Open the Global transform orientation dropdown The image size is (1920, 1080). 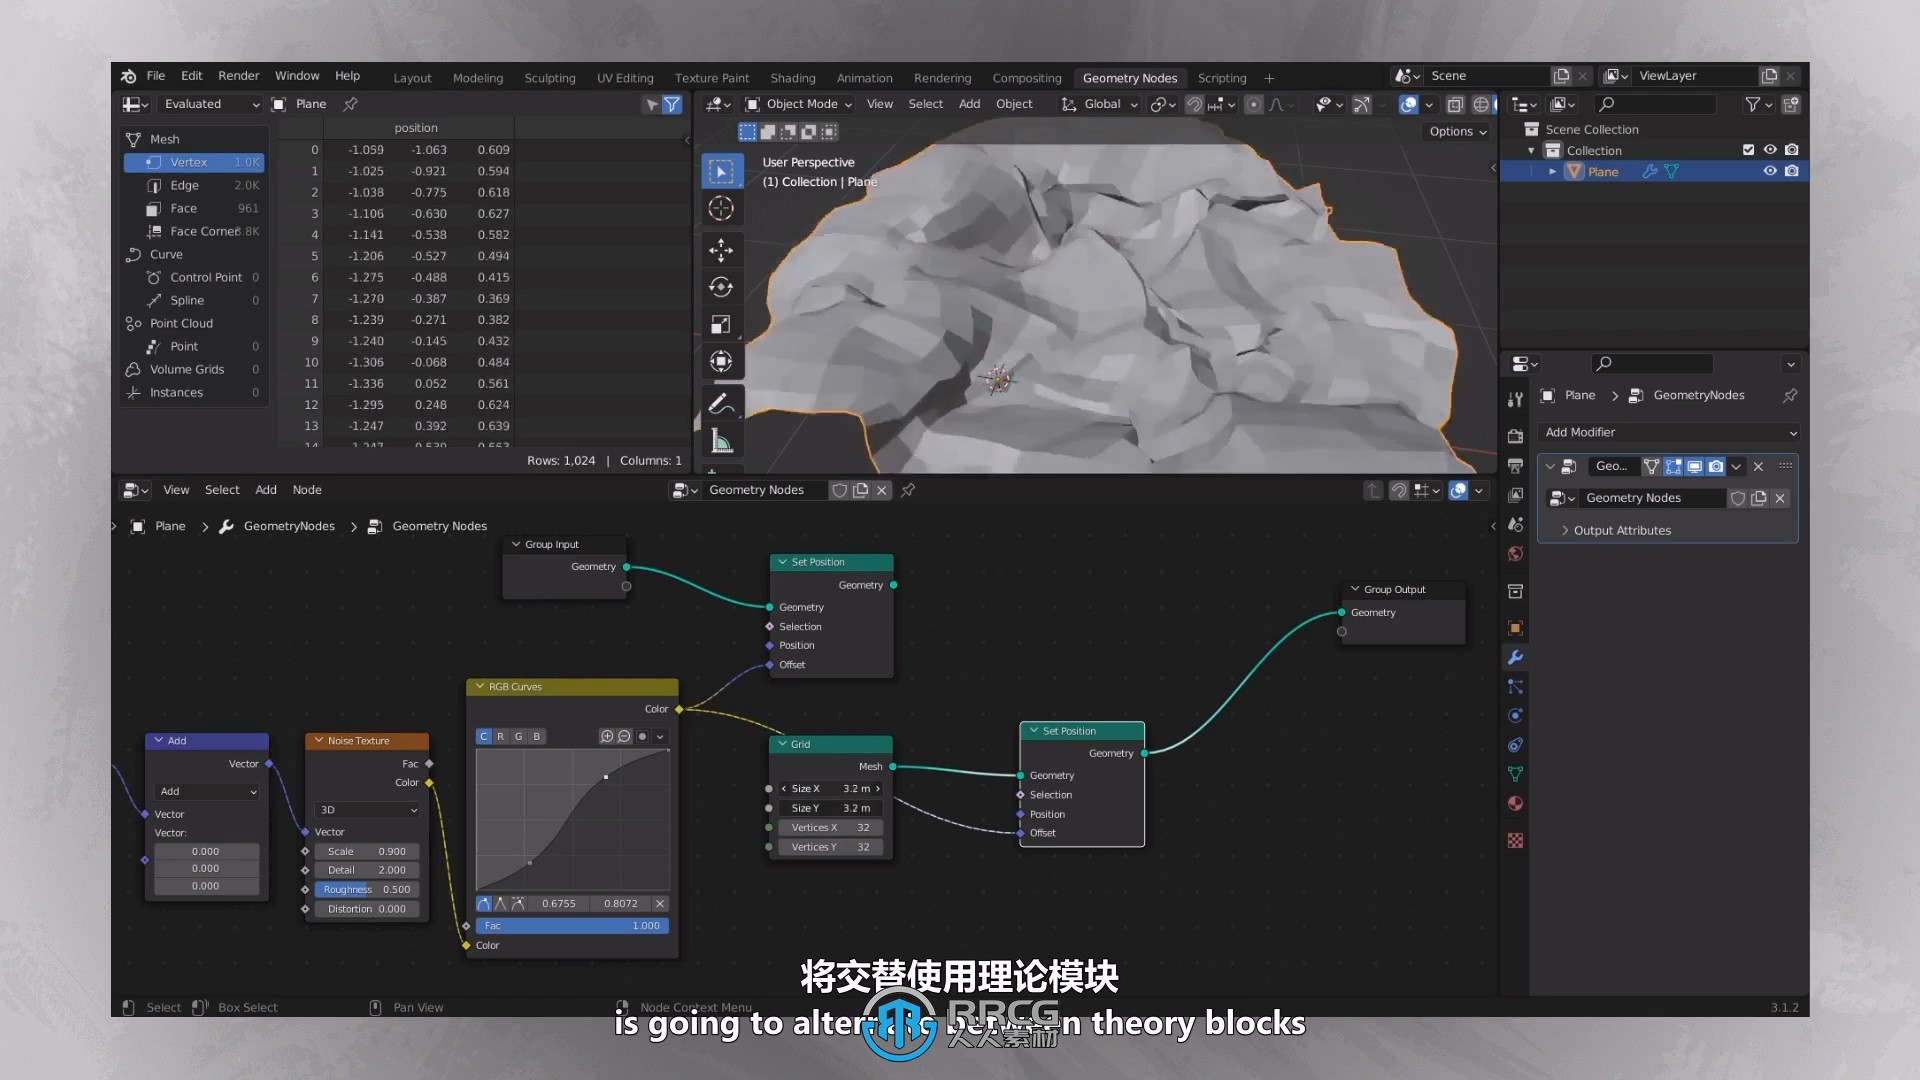coord(1100,104)
